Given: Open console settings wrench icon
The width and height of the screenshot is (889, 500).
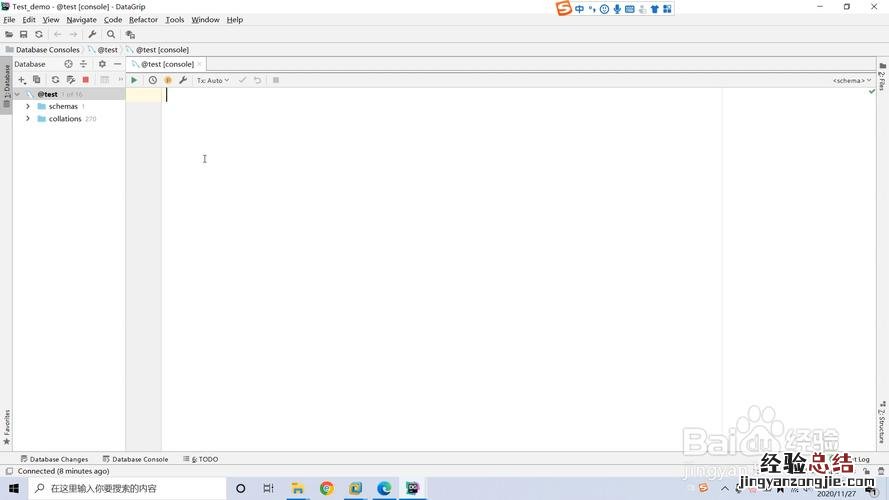Looking at the screenshot, I should point(183,80).
